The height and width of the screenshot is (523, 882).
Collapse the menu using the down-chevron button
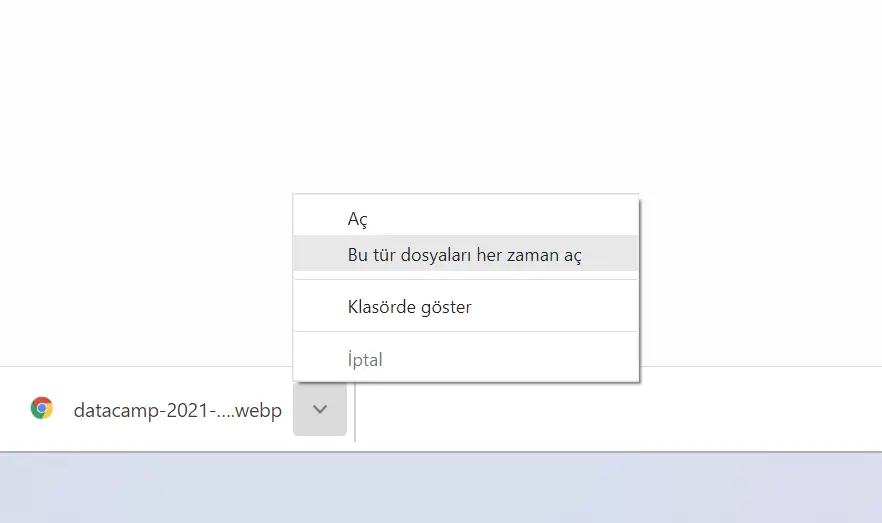coord(320,409)
